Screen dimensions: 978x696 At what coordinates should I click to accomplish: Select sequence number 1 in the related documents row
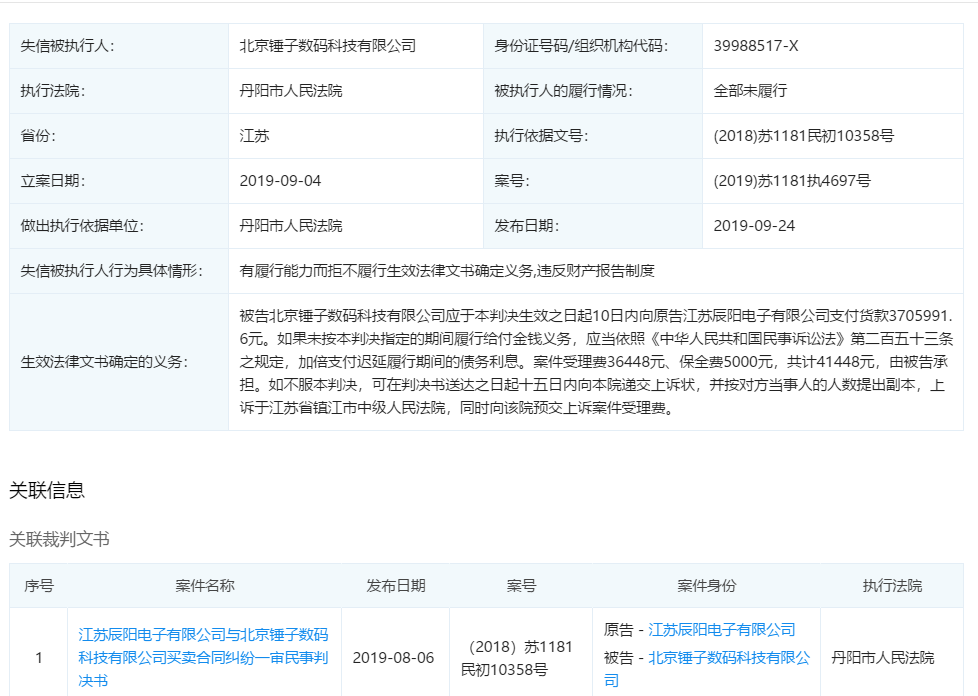pos(39,657)
